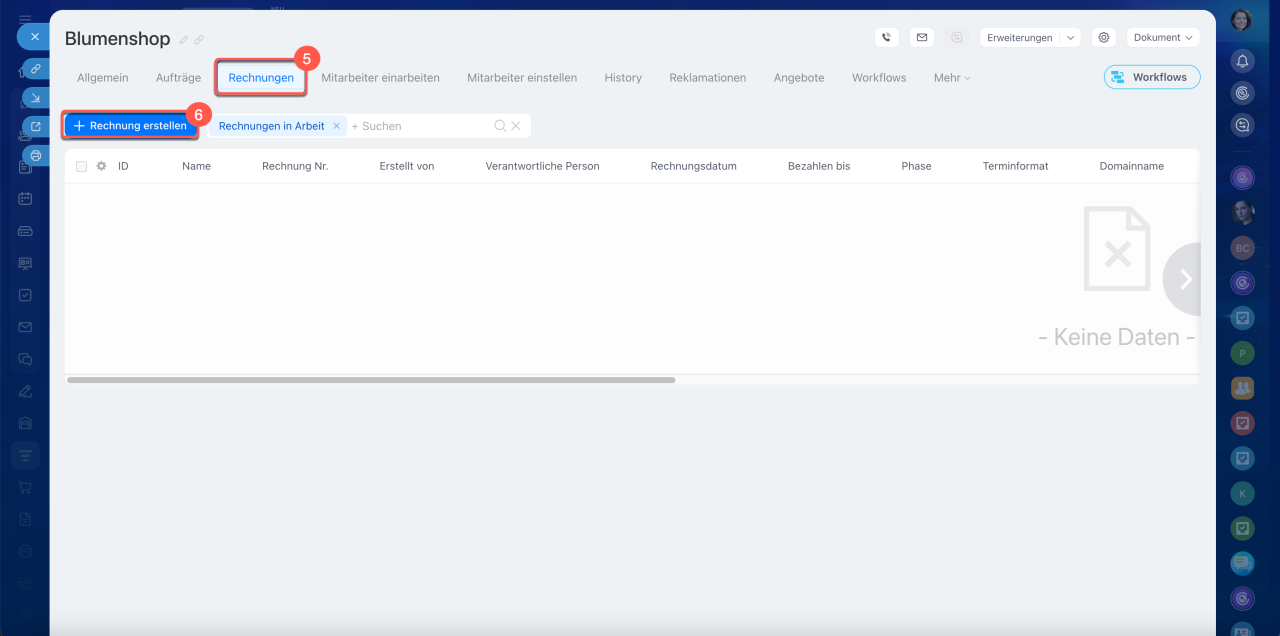This screenshot has height=636, width=1280.
Task: Open the Dokument dropdown menu
Action: click(x=1163, y=37)
